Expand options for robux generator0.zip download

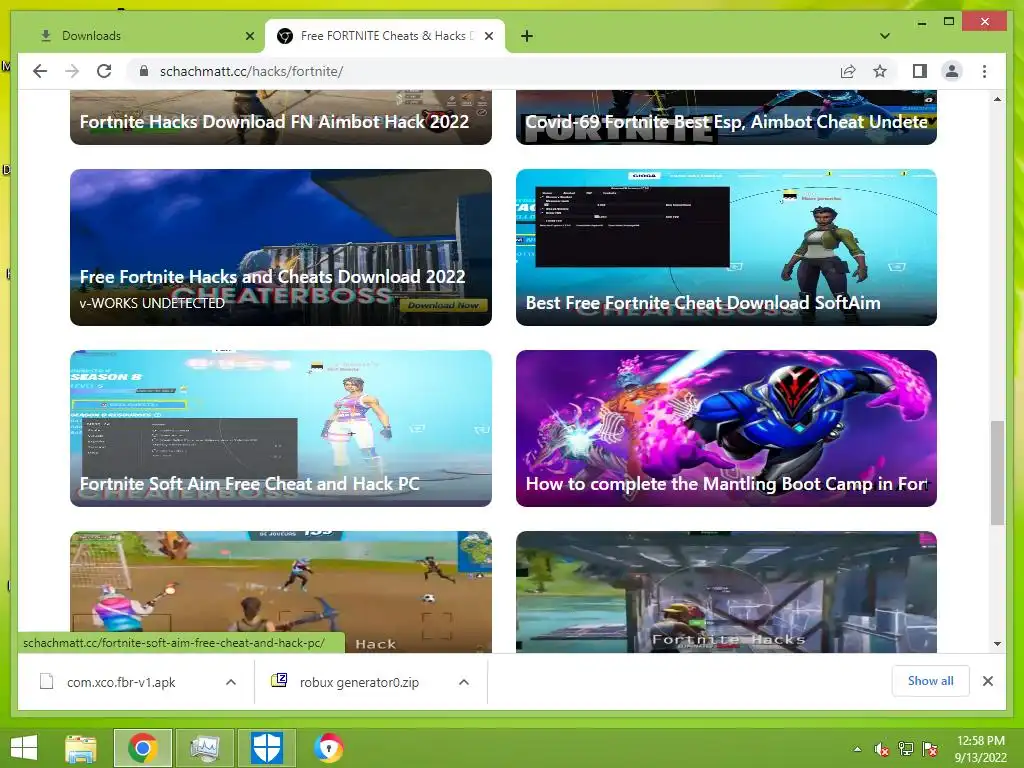[x=464, y=682]
